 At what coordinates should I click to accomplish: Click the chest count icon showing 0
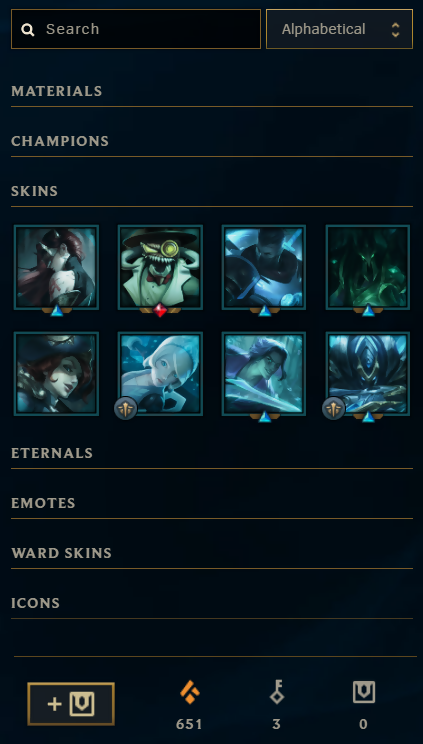(364, 692)
